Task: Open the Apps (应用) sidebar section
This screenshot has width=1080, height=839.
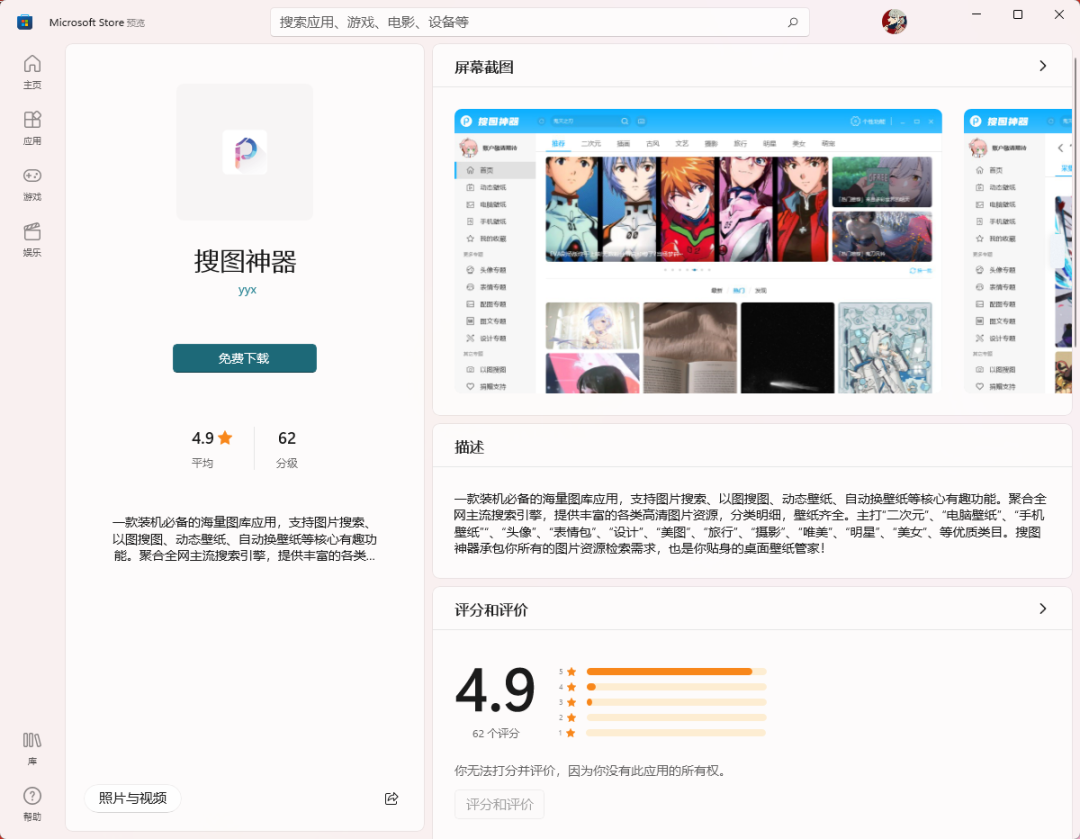Action: point(32,127)
